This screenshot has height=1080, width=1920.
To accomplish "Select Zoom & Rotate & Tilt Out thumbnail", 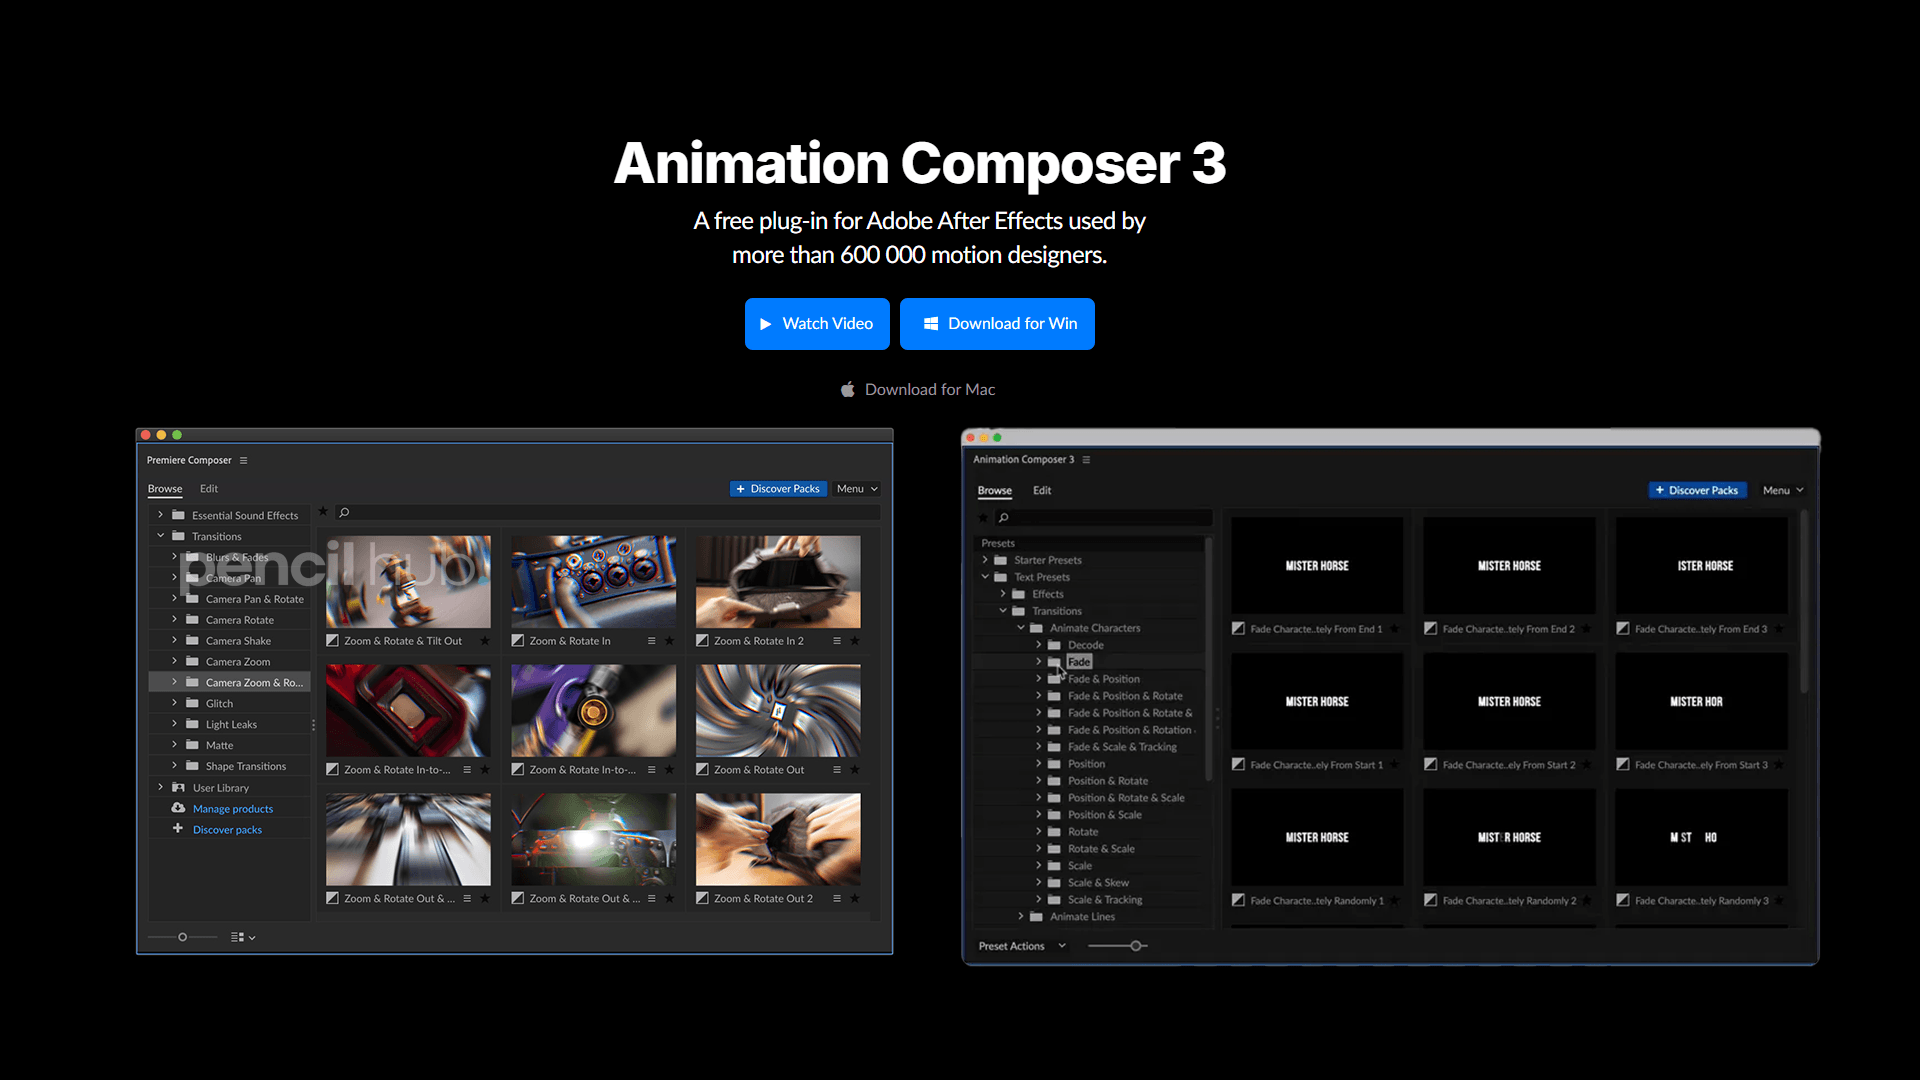I will click(408, 582).
